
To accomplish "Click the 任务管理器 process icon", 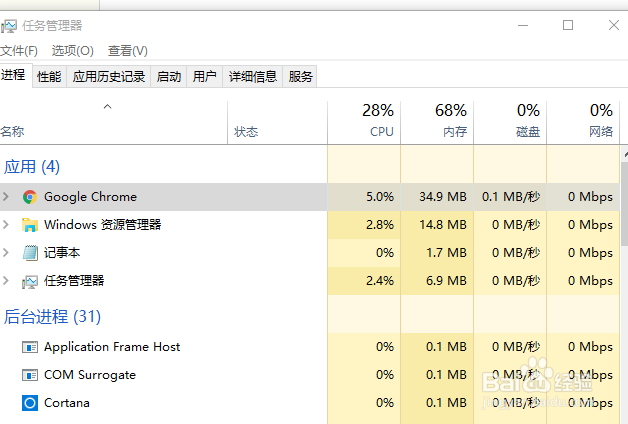I will click(30, 281).
